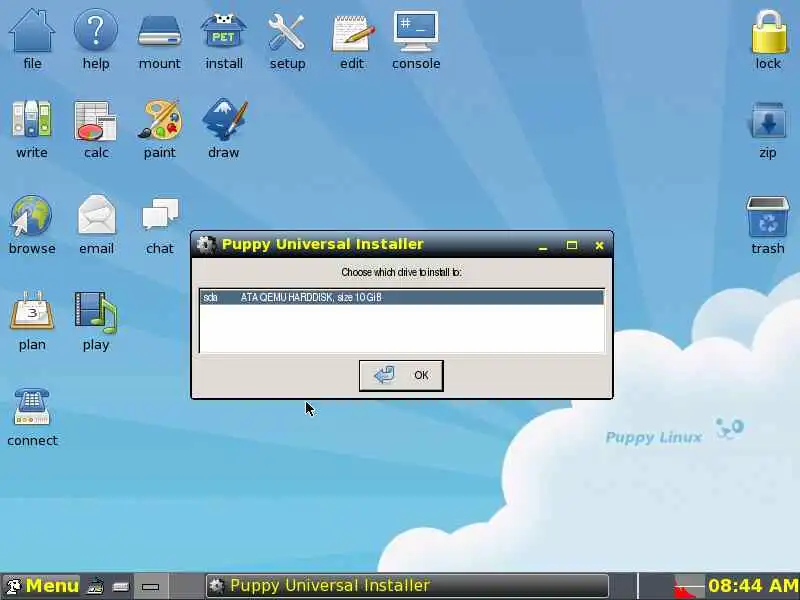Click the first quick-launch icon after Menu
This screenshot has width=800, height=600.
95,586
